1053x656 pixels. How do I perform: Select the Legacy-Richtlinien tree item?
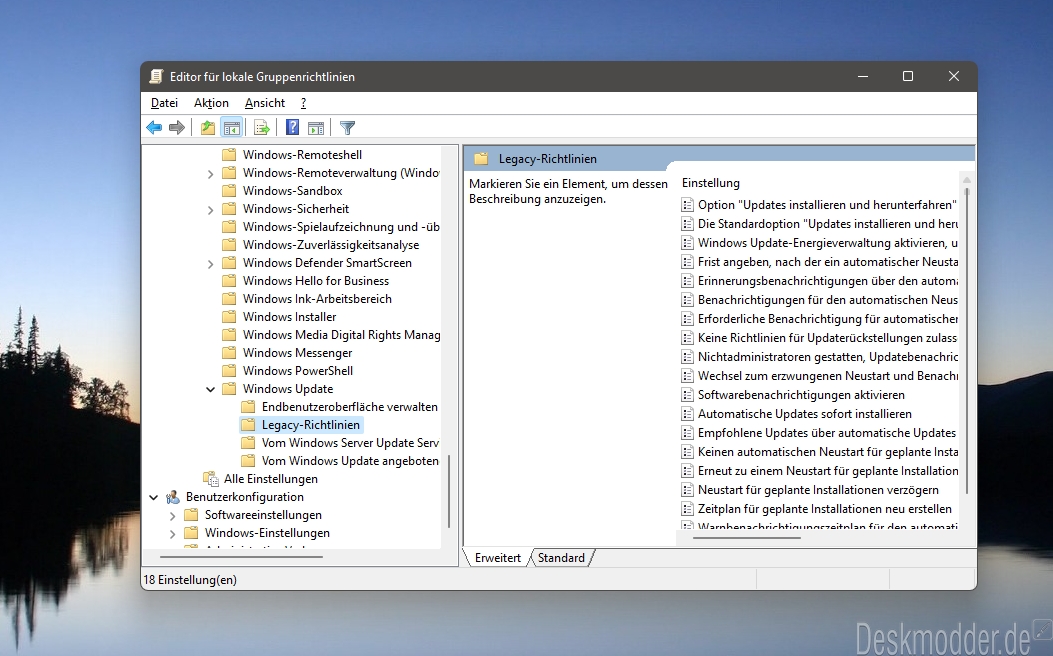(x=311, y=425)
